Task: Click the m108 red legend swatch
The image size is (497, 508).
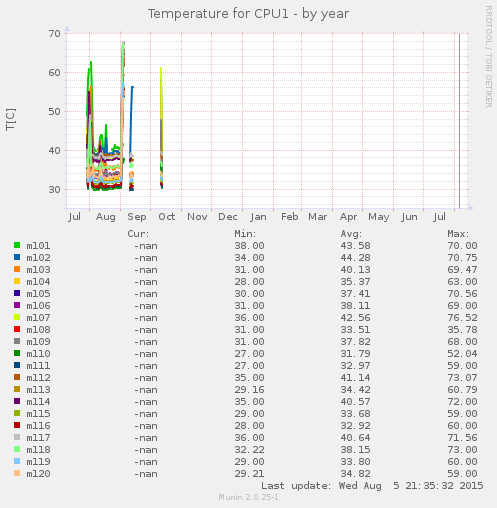Action: (17, 329)
